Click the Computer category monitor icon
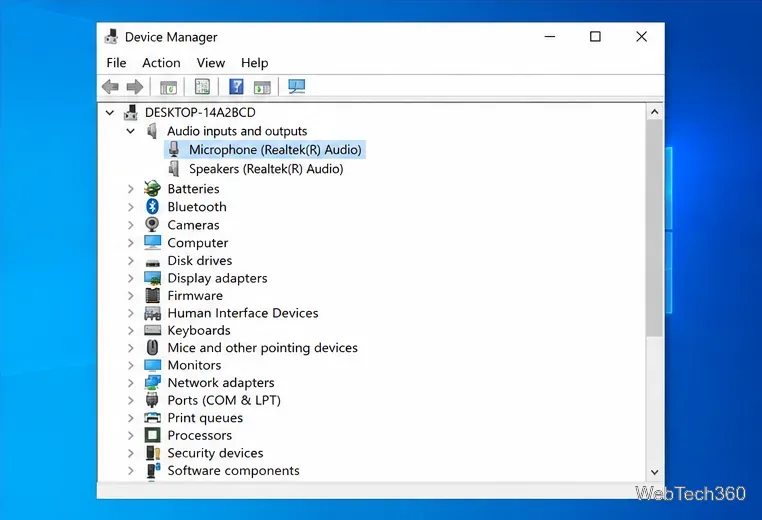Viewport: 762px width, 520px height. [153, 243]
